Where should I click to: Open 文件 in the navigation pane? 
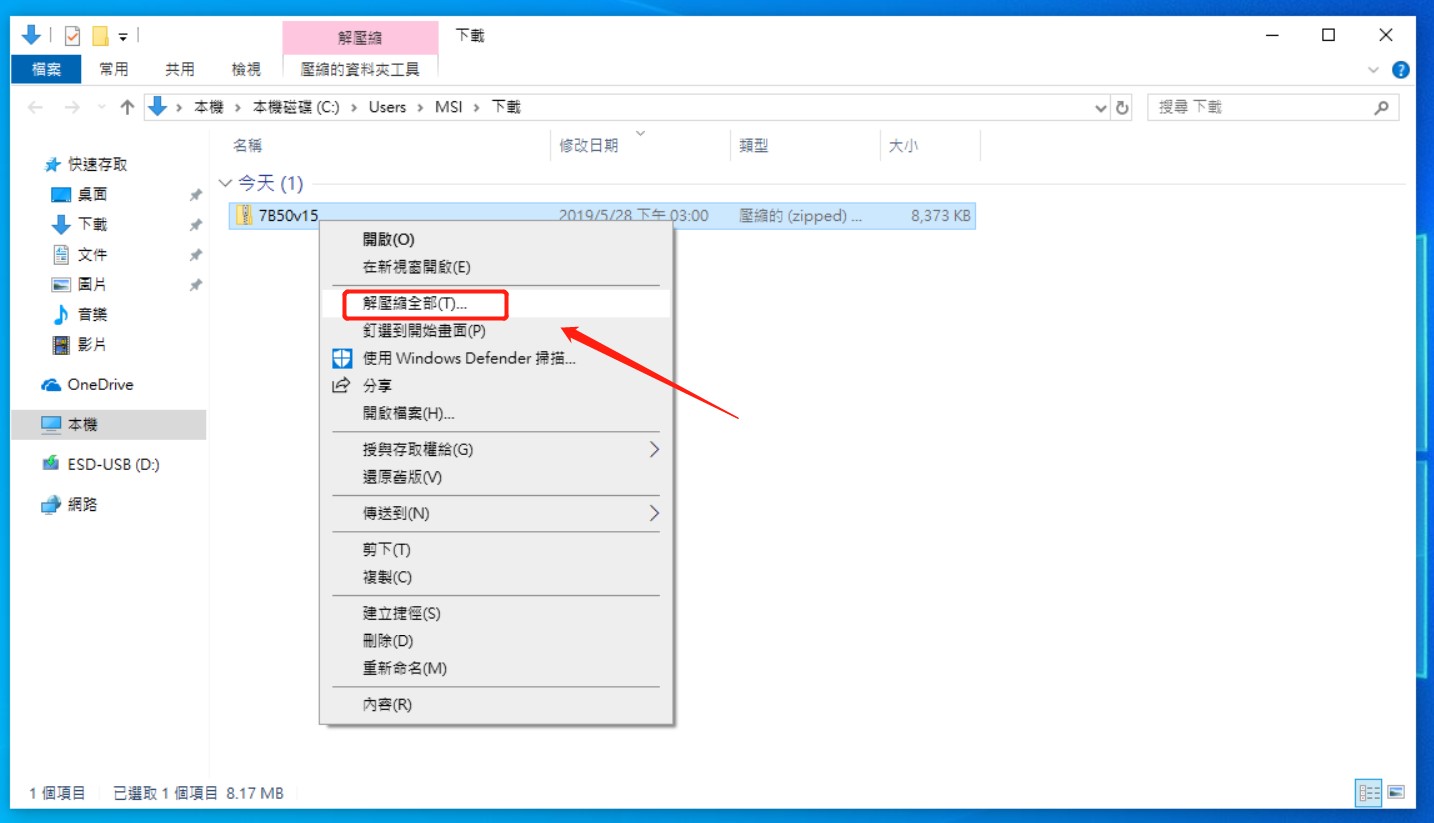tap(92, 254)
